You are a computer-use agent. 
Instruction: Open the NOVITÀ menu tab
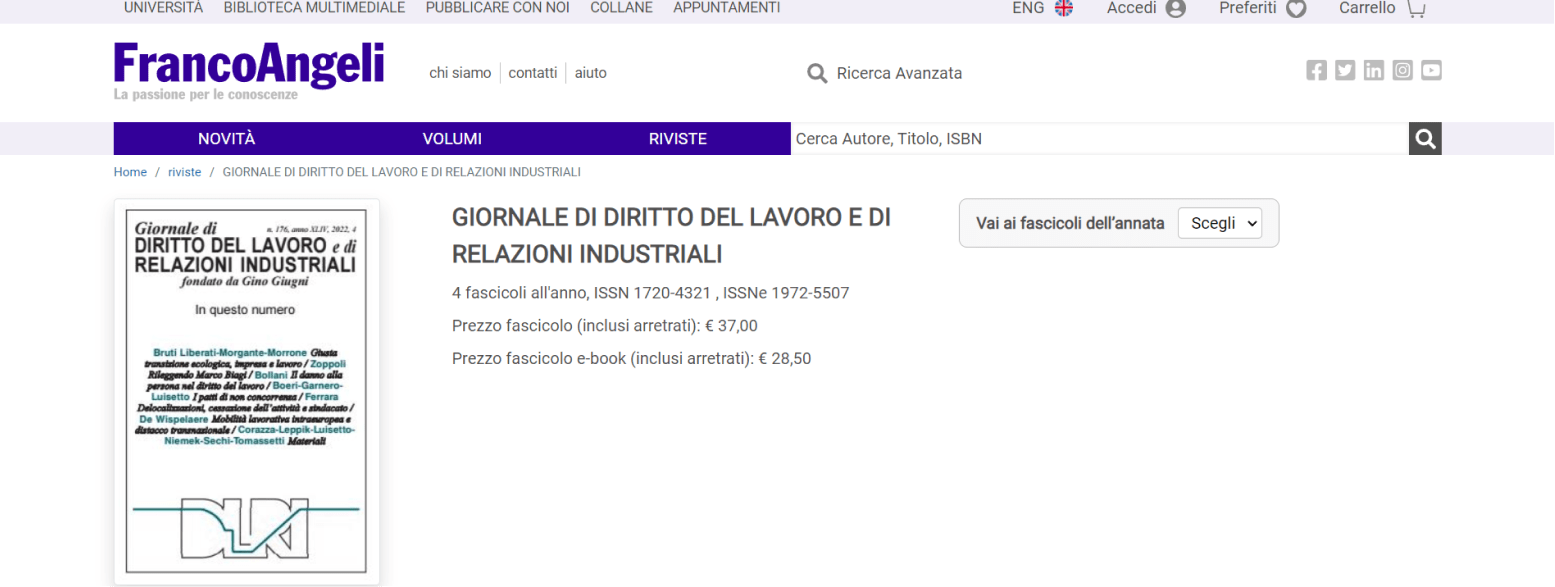point(227,139)
